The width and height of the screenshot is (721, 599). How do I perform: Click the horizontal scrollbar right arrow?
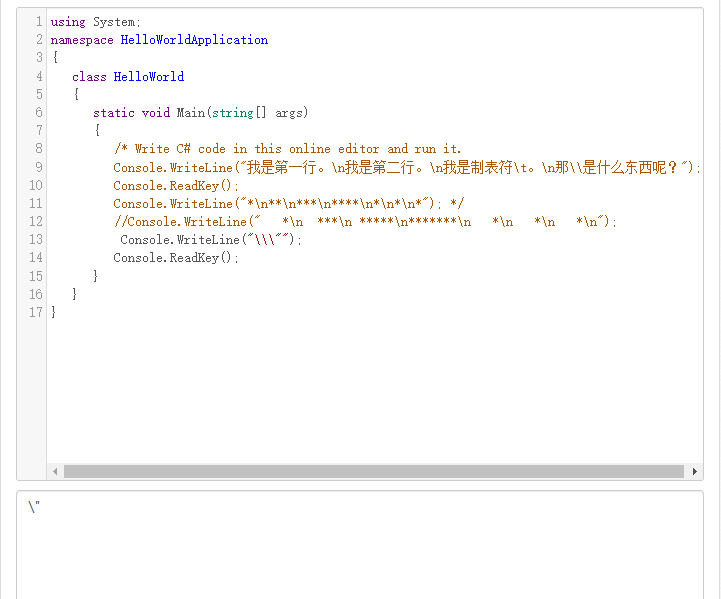[694, 471]
